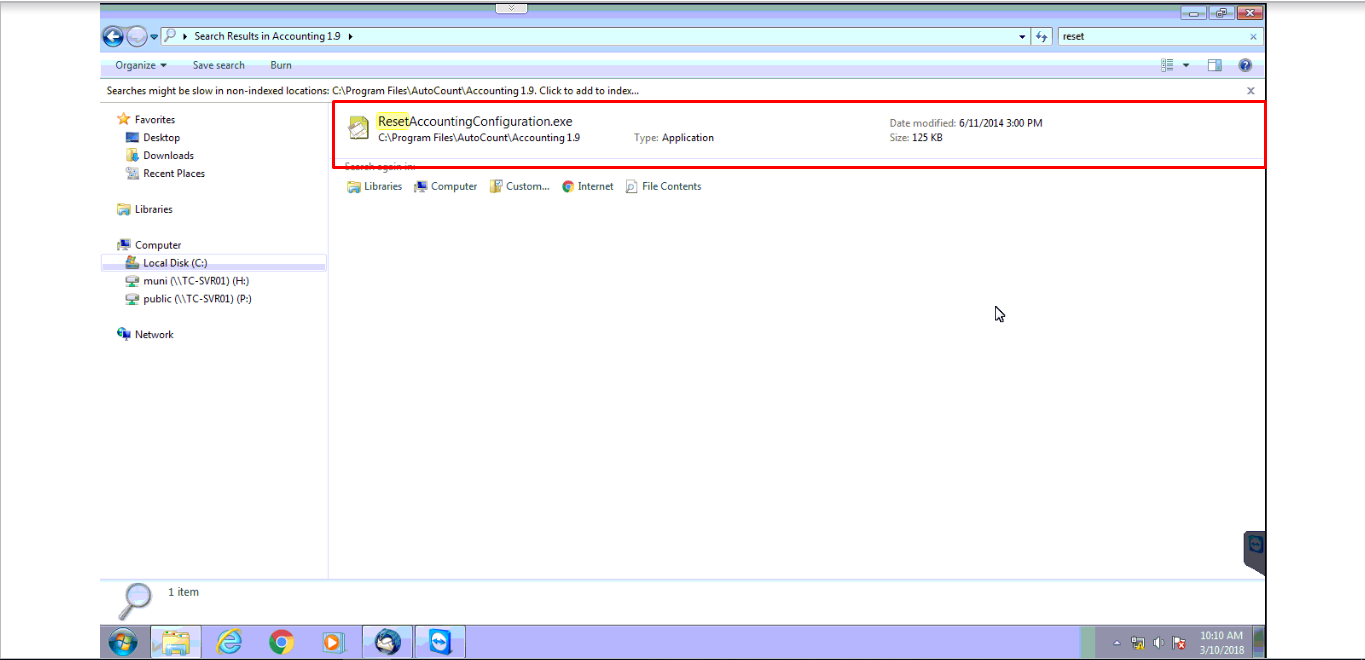The width and height of the screenshot is (1365, 660).
Task: Open the Windows Start menu
Action: click(124, 642)
